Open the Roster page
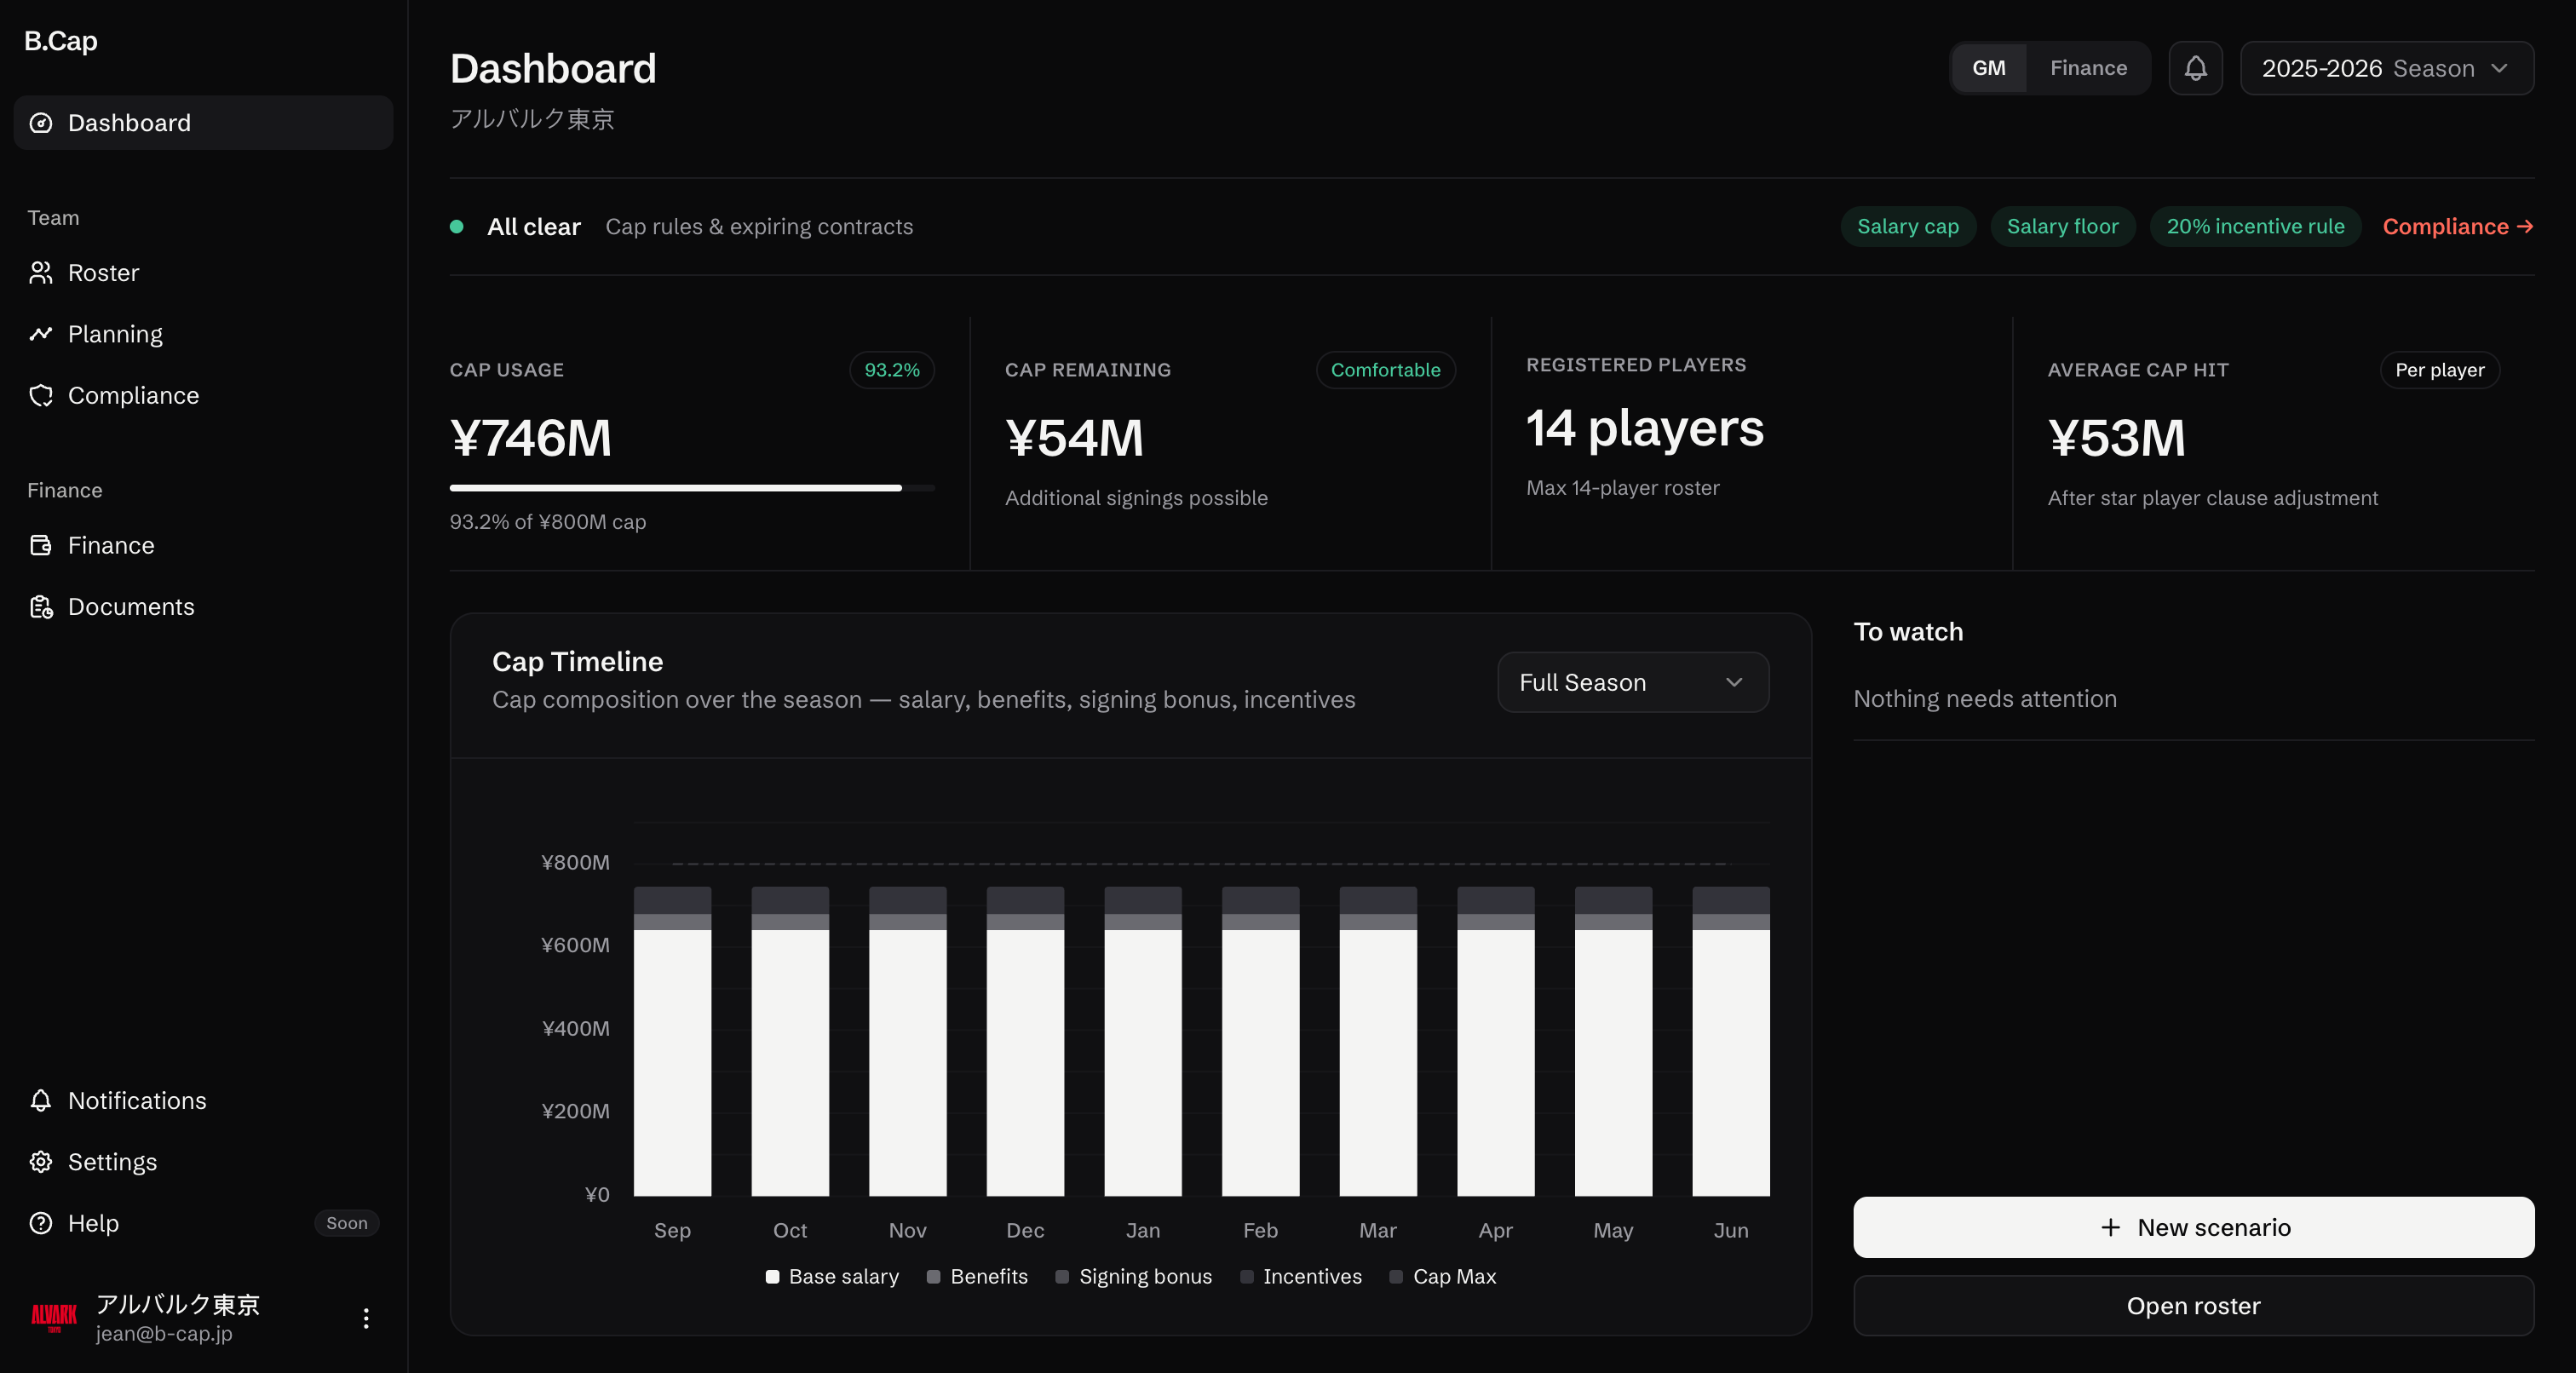 (x=203, y=273)
